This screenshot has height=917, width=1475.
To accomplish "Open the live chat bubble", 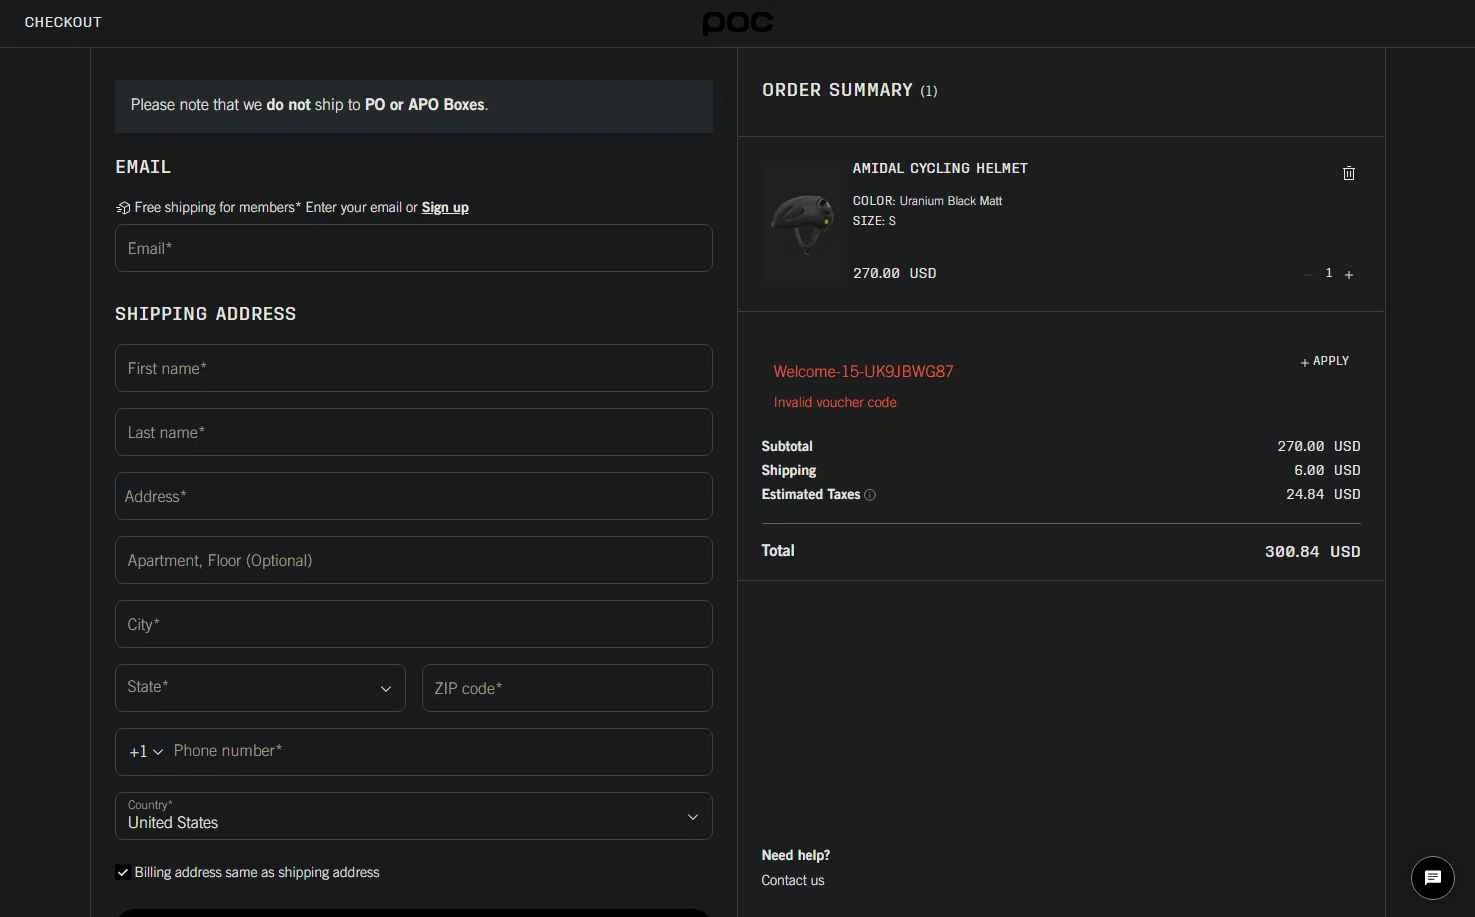I will click(1432, 878).
